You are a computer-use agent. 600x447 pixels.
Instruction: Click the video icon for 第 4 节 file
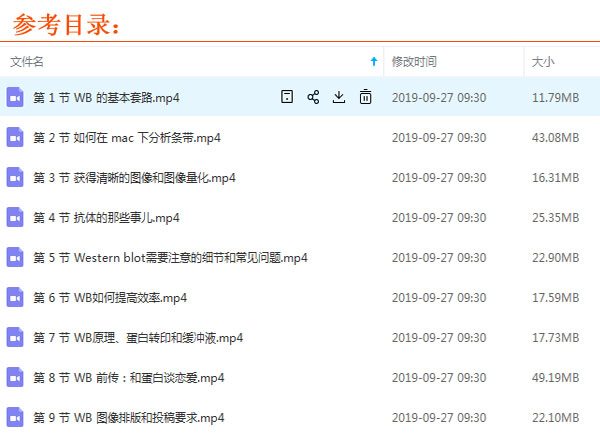tap(15, 217)
